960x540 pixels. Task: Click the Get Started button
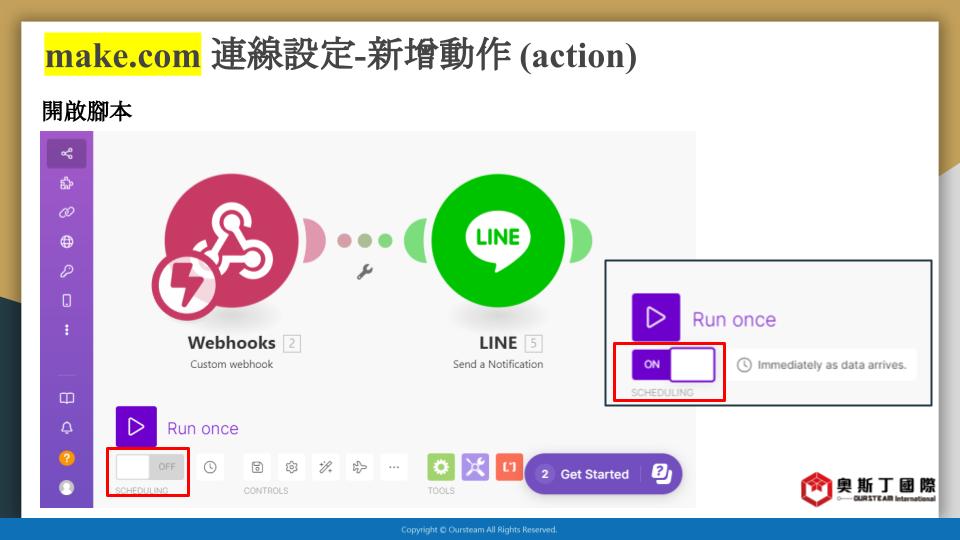click(603, 474)
